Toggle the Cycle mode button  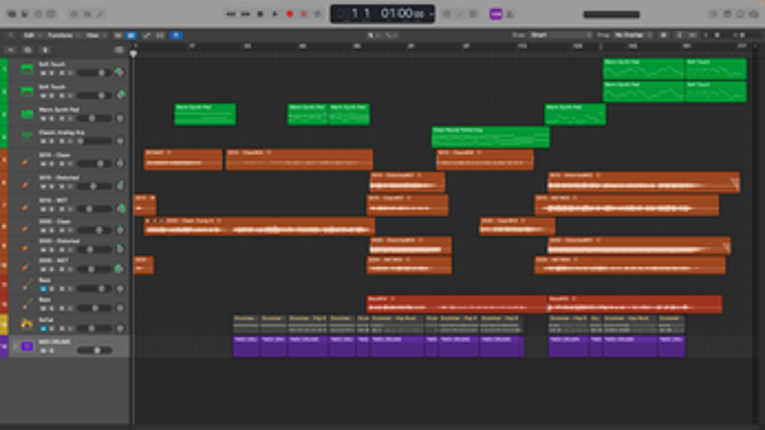point(318,14)
